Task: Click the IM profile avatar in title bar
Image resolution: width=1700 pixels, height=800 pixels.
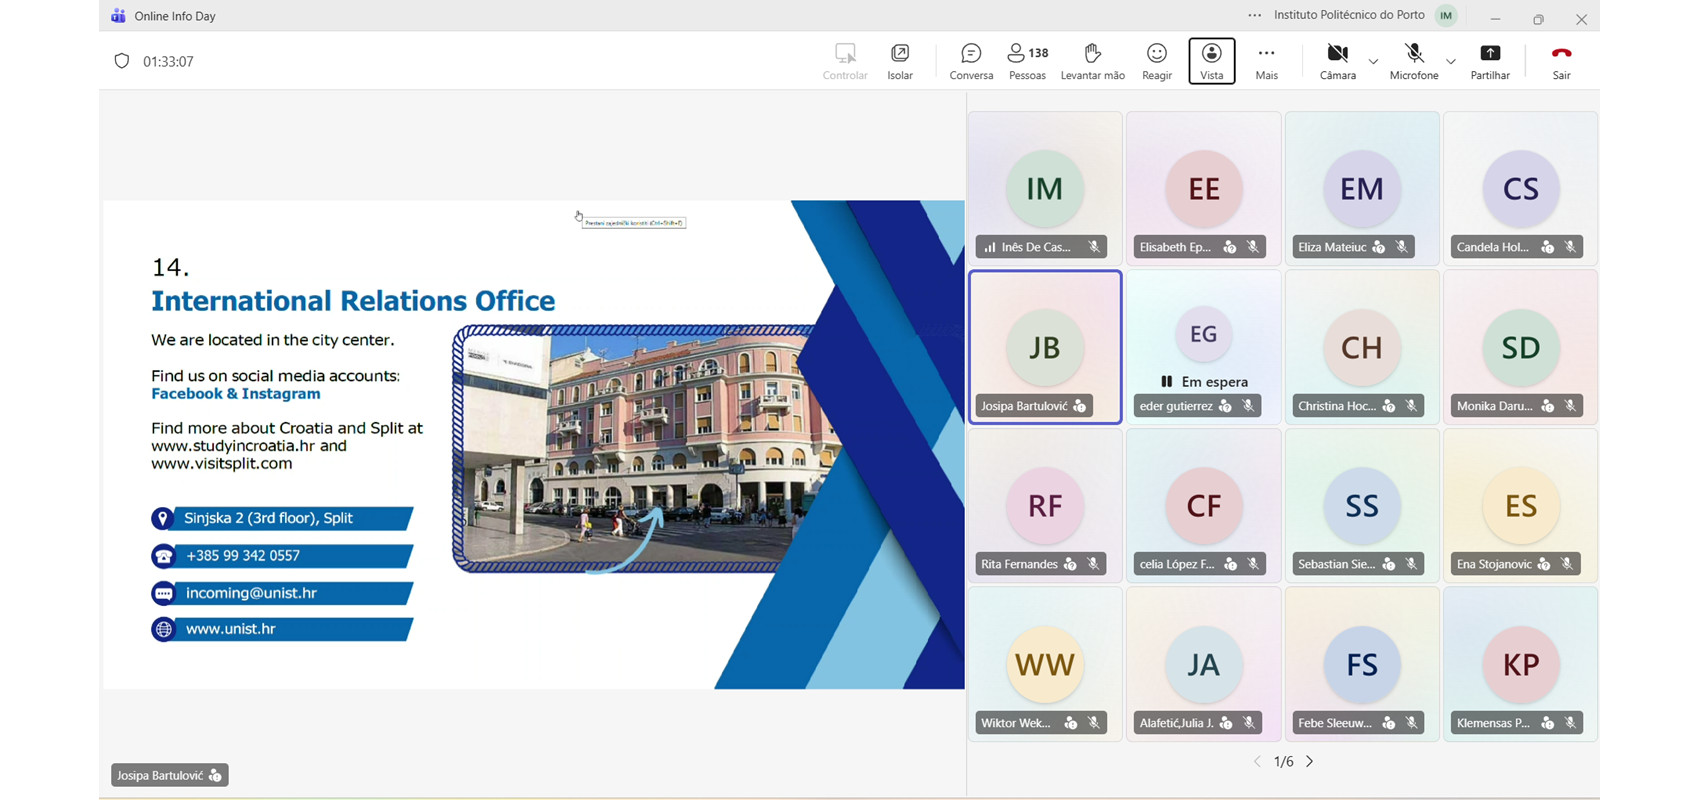Action: [1446, 15]
